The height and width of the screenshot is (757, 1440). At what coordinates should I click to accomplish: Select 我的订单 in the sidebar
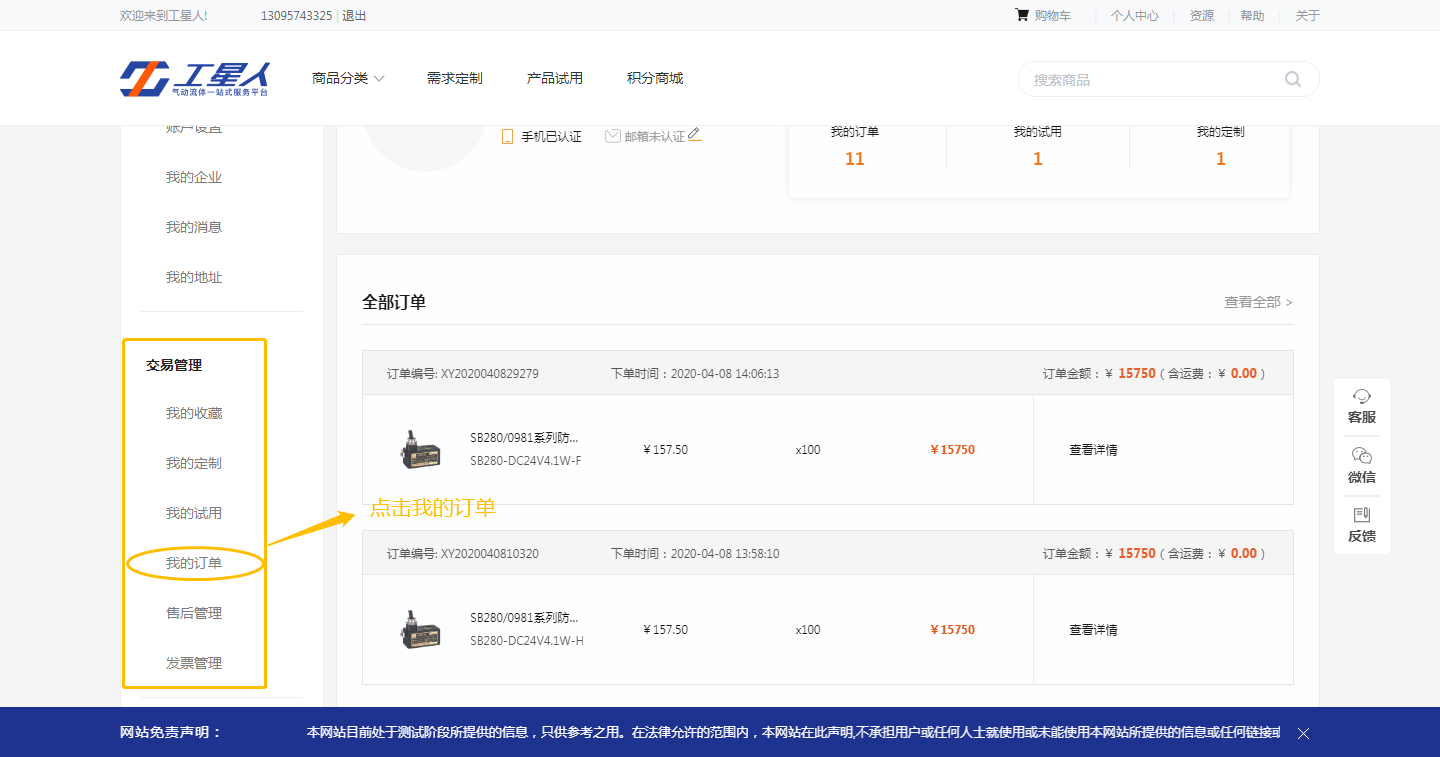point(194,563)
